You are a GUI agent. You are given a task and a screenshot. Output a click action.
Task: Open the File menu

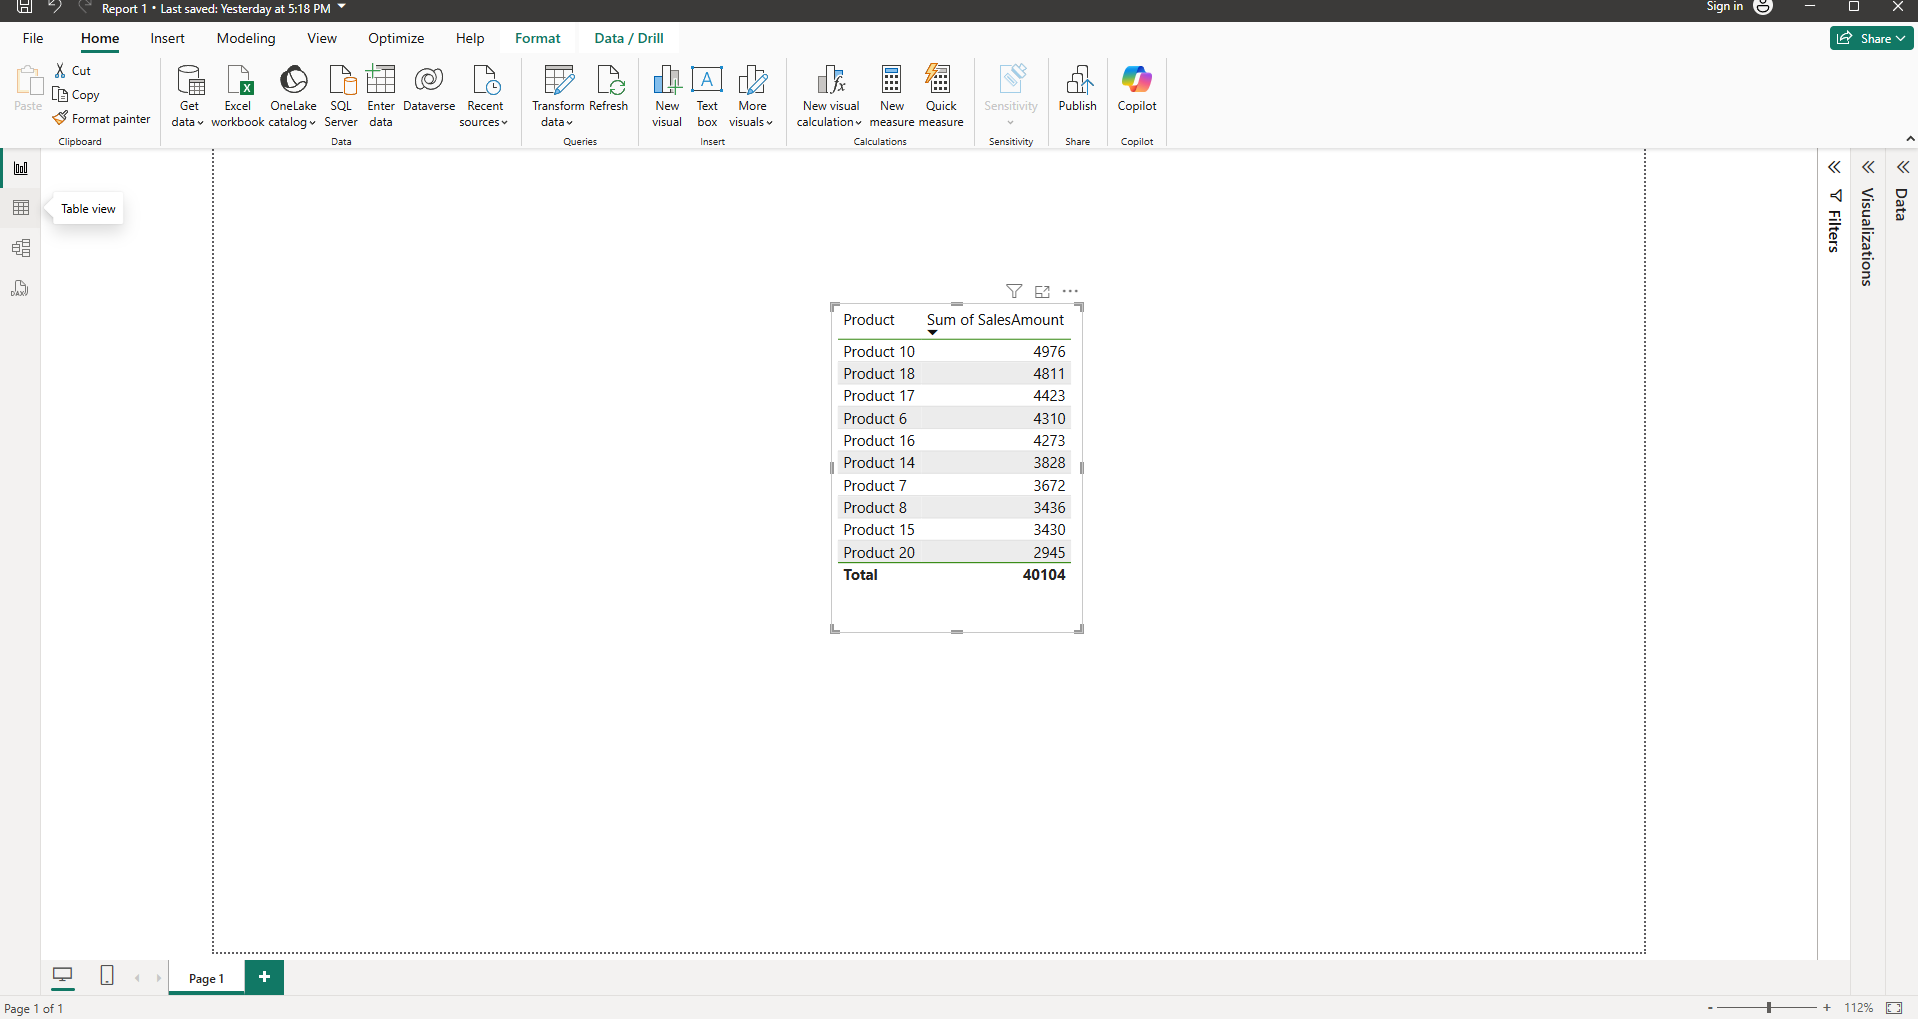coord(33,38)
